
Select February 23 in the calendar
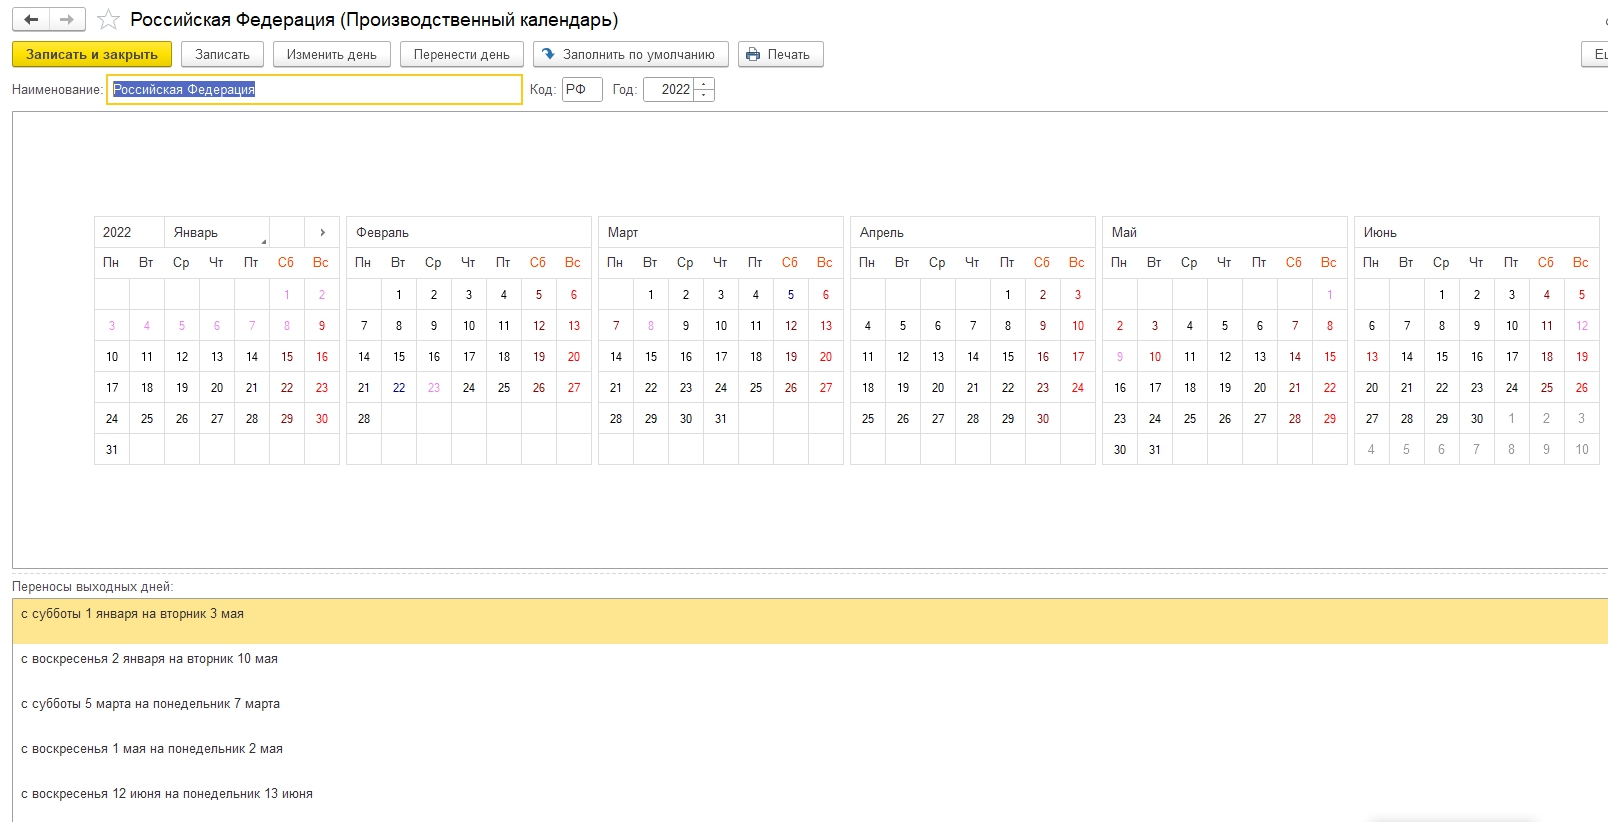tap(434, 388)
